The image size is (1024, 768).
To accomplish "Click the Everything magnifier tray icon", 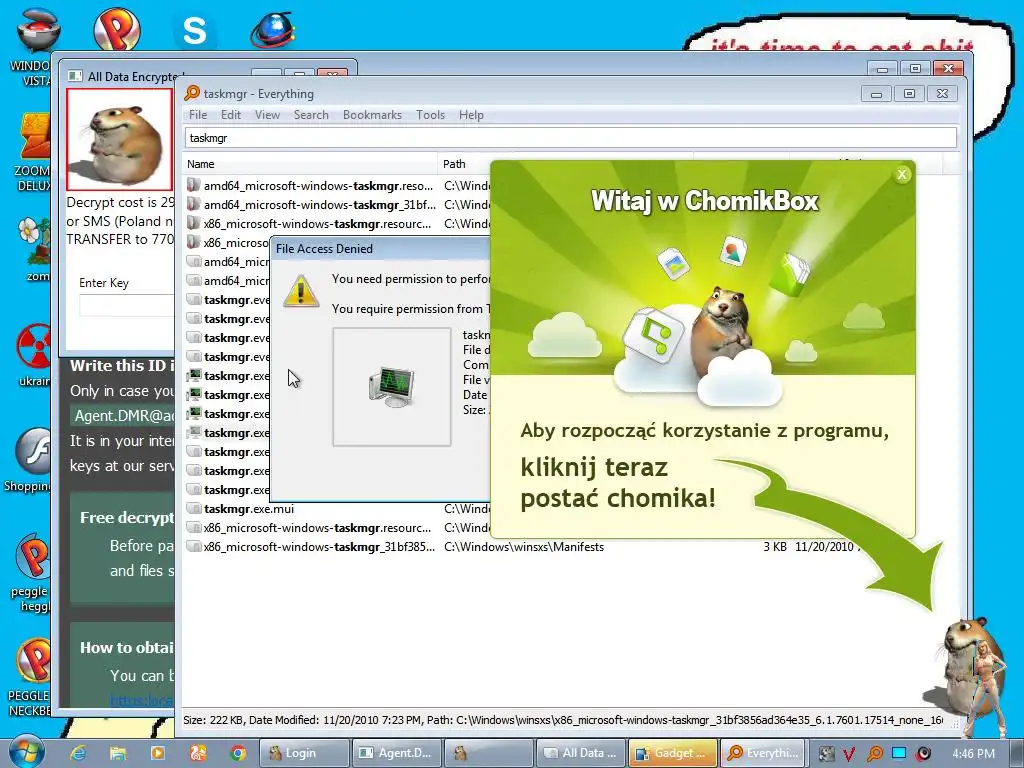I will [x=874, y=754].
